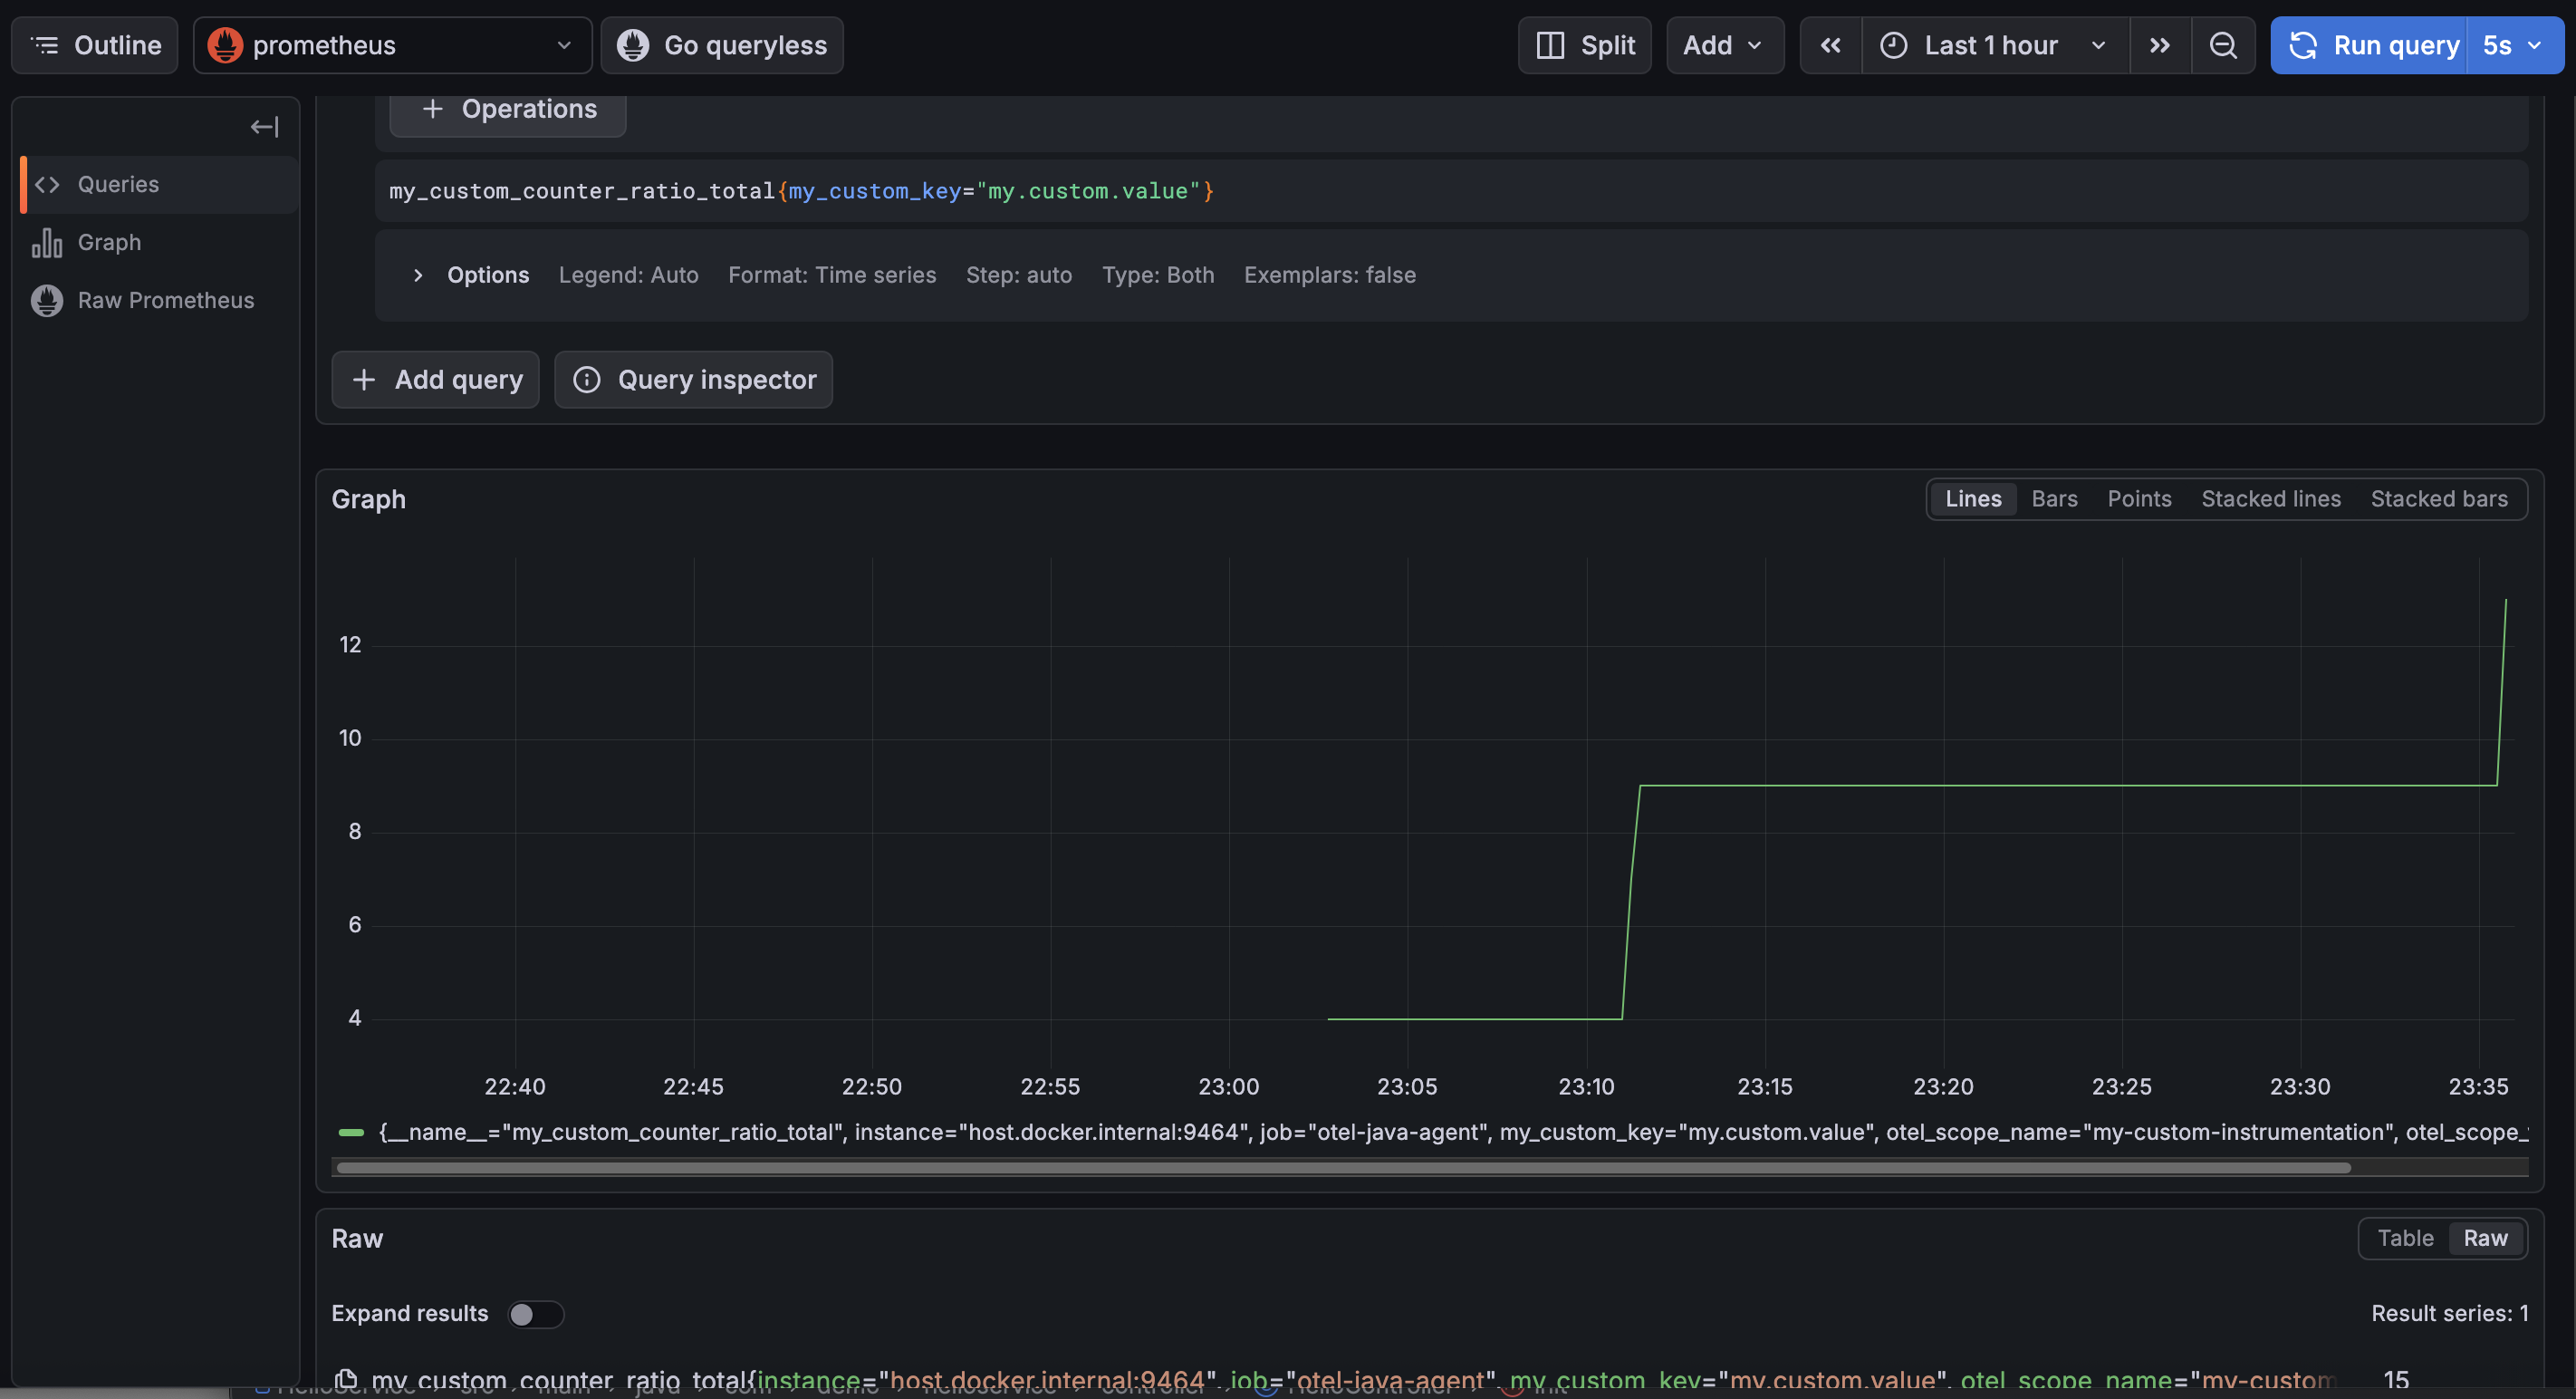Click the Split view button
The height and width of the screenshot is (1399, 2576).
coord(1584,46)
